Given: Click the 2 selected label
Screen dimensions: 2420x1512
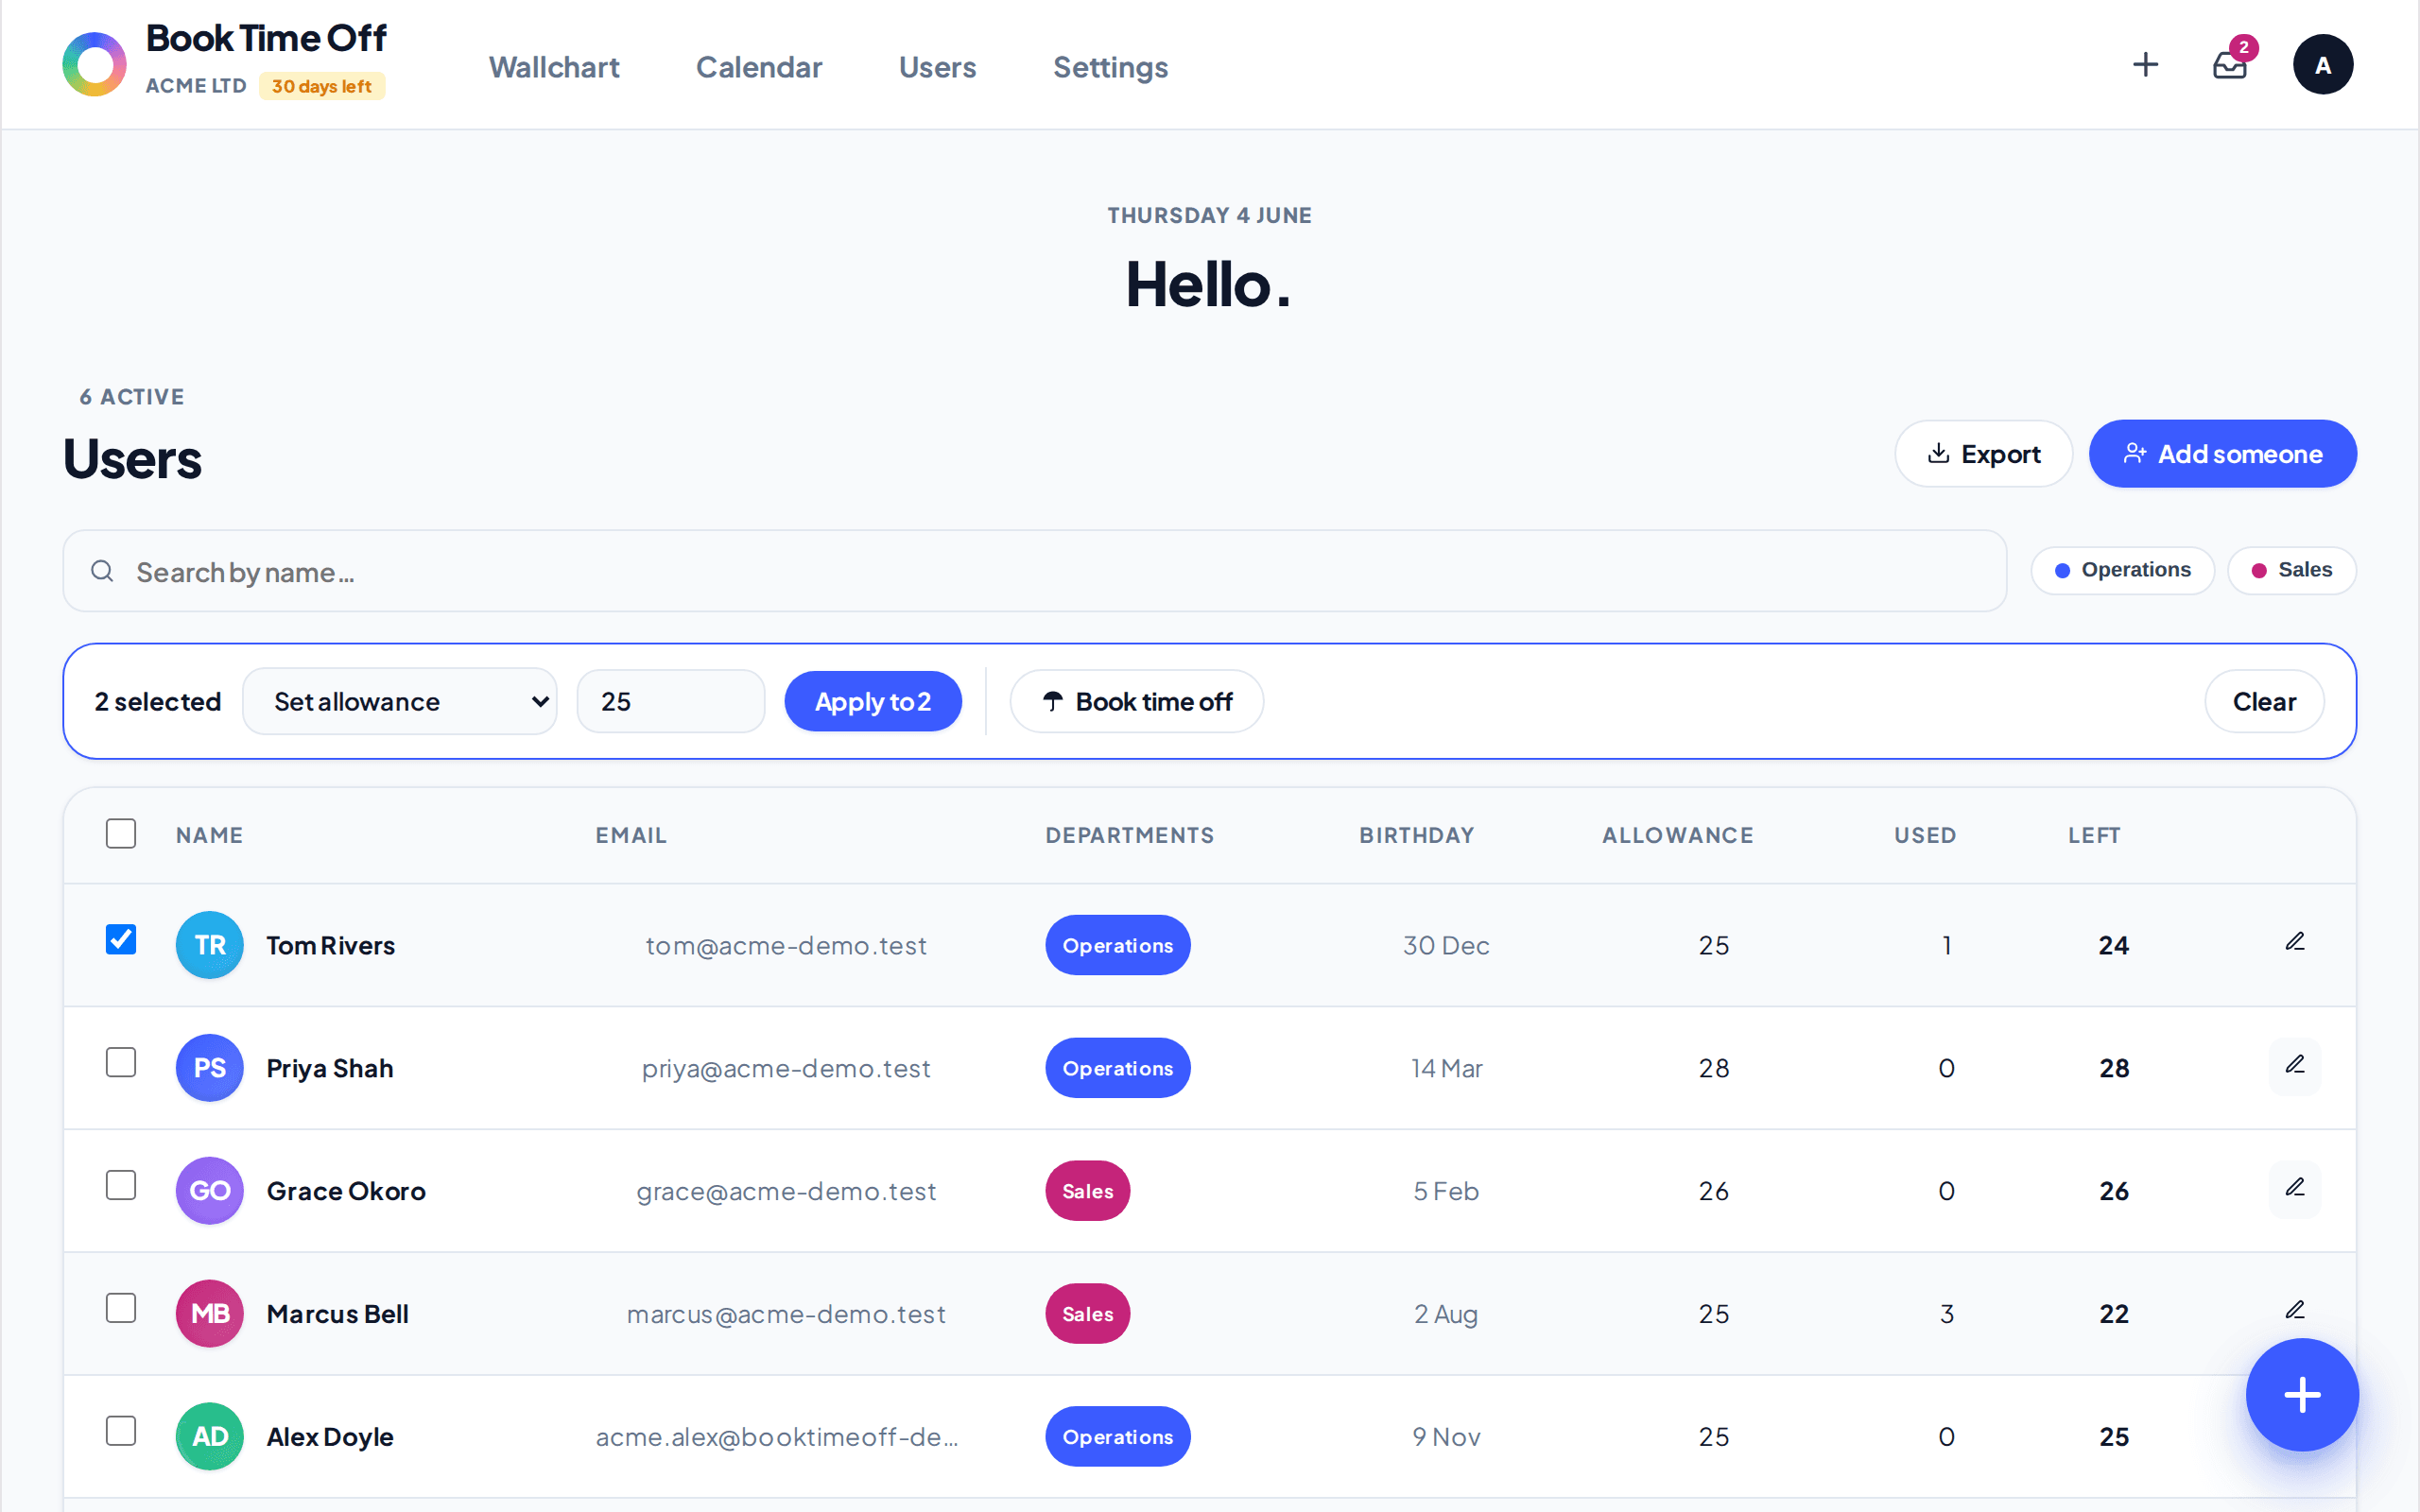Looking at the screenshot, I should pos(158,702).
